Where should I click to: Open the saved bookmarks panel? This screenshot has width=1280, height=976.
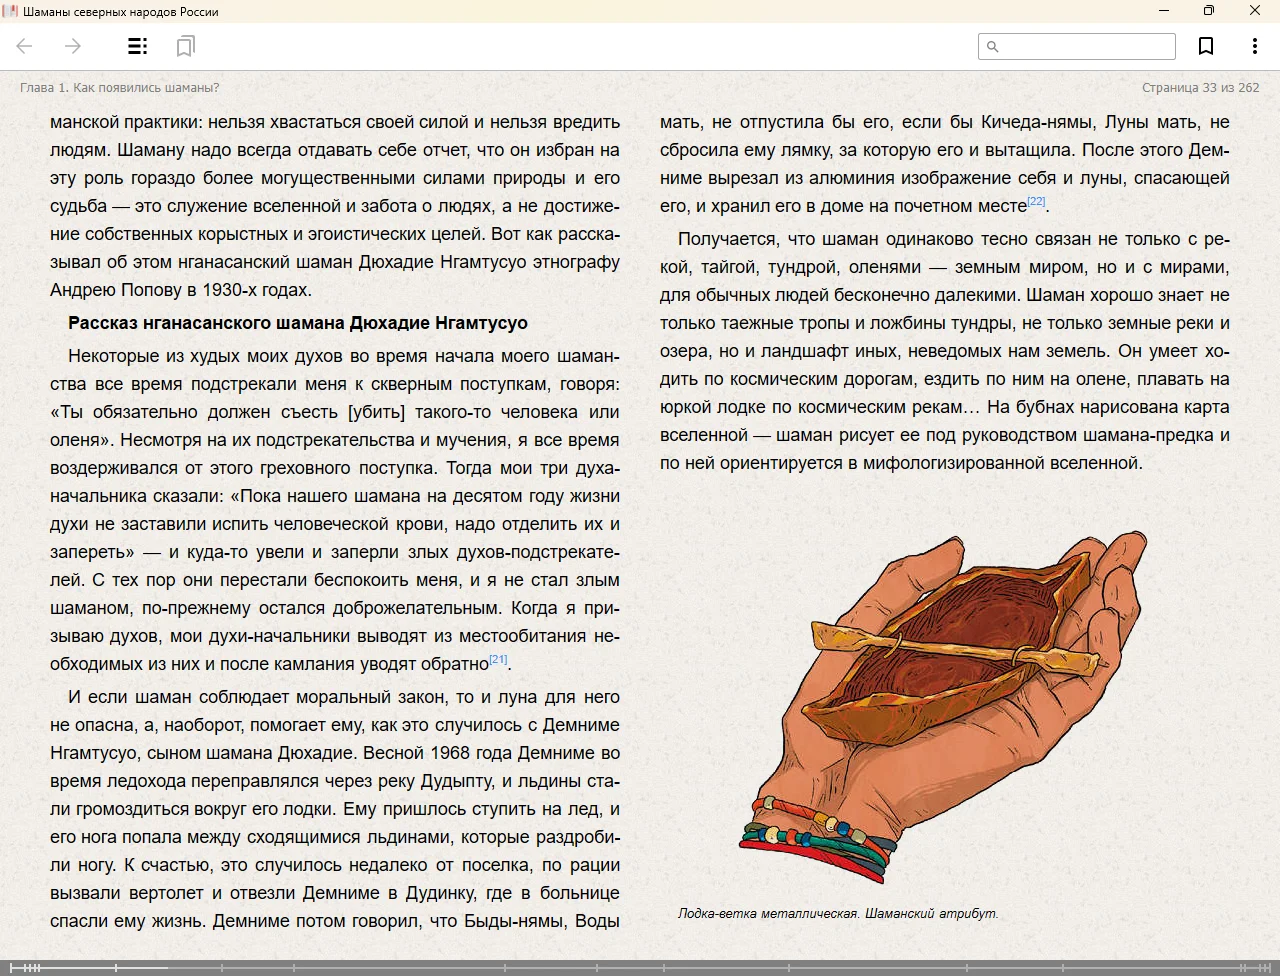(185, 46)
